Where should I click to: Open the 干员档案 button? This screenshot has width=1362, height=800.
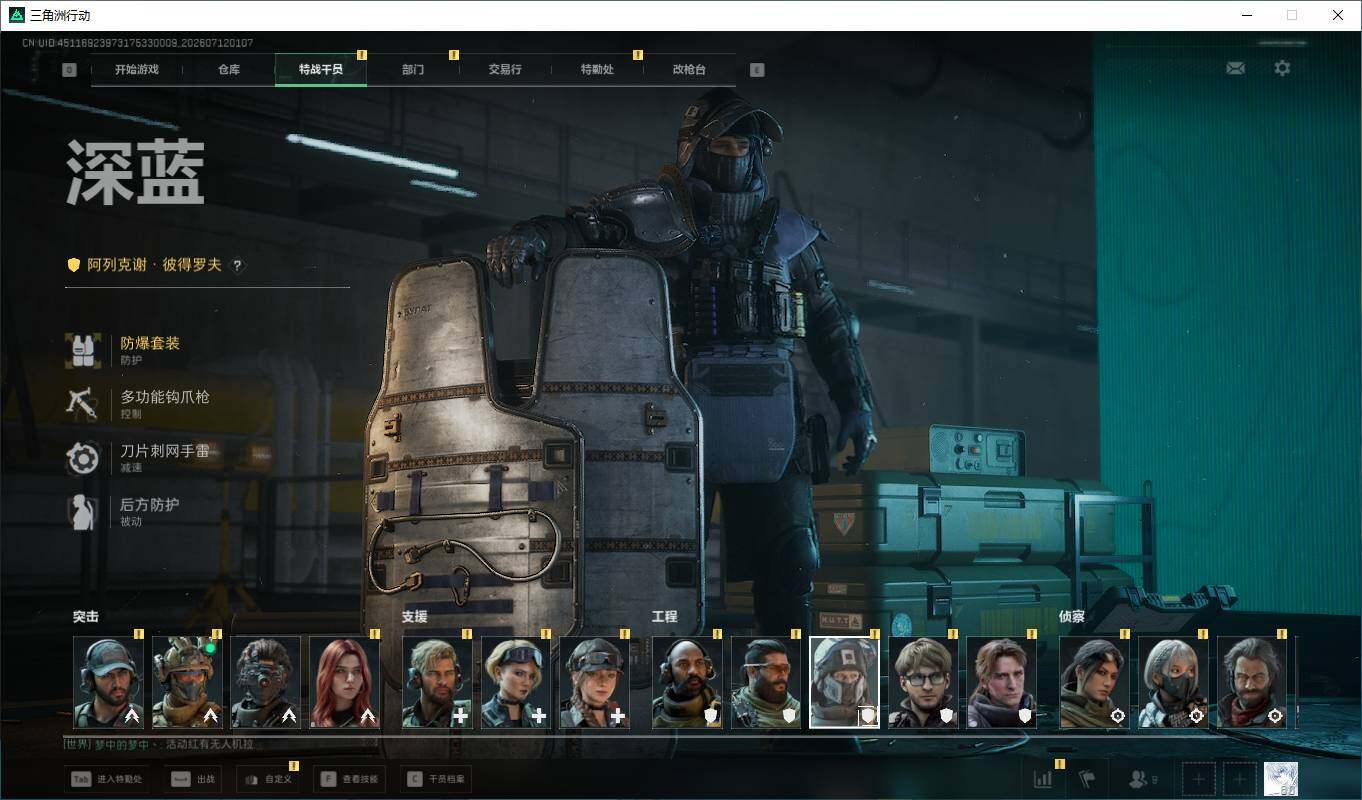click(x=436, y=779)
